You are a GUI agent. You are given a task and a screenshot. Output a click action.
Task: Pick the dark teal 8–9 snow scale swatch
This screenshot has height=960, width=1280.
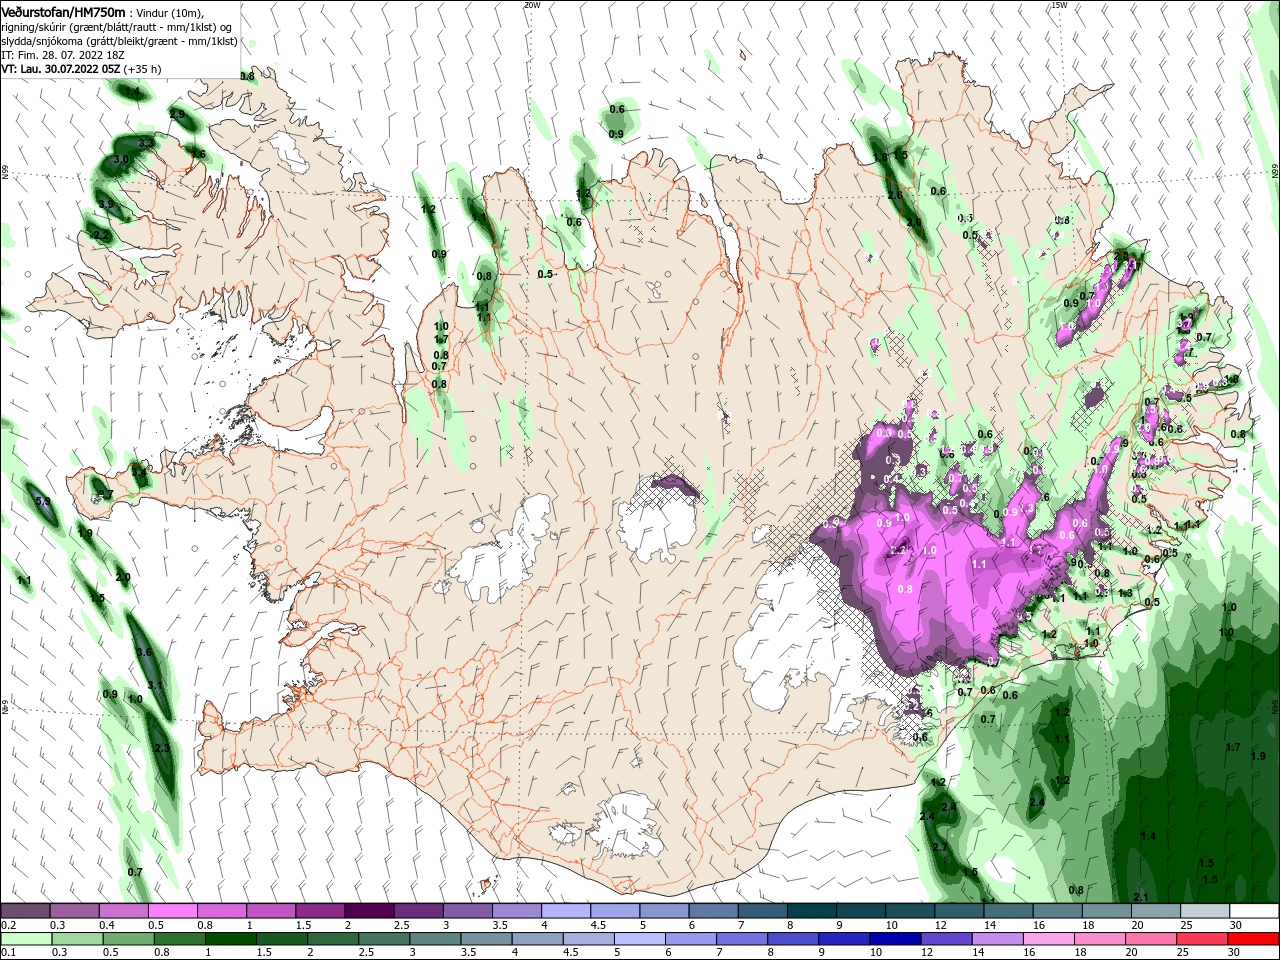tap(810, 911)
